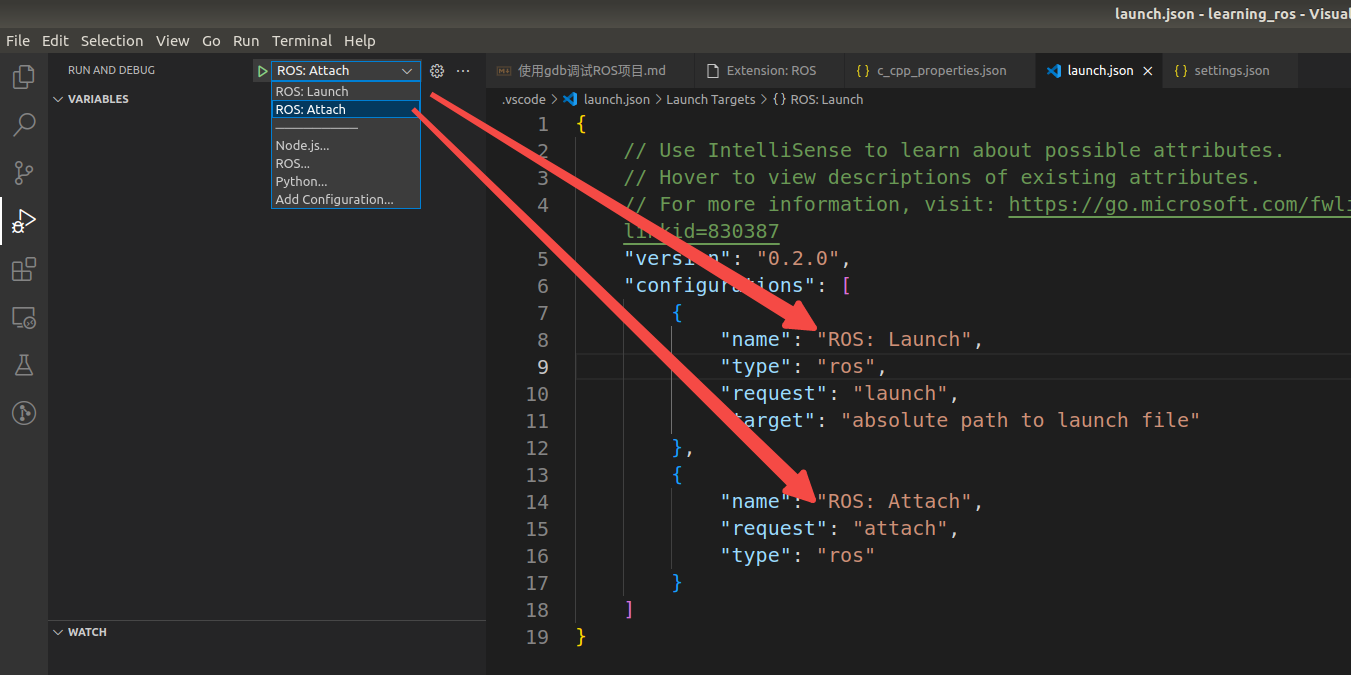Switch to the c_cpp_properties.json tab
1351x675 pixels.
pyautogui.click(x=941, y=71)
